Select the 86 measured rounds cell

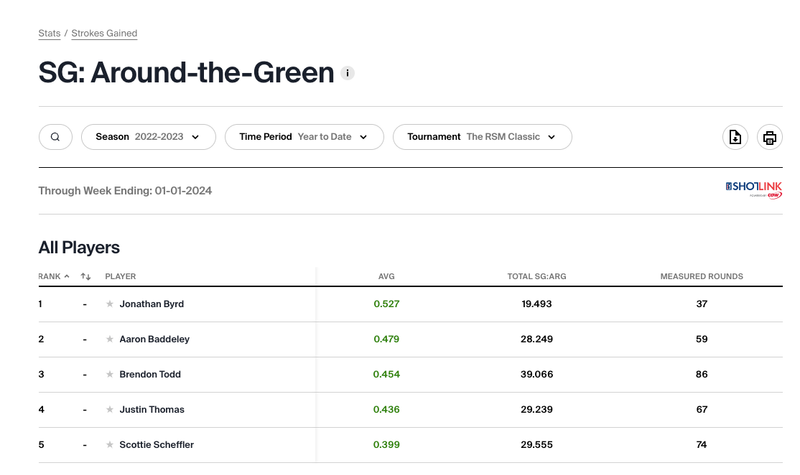click(x=702, y=374)
